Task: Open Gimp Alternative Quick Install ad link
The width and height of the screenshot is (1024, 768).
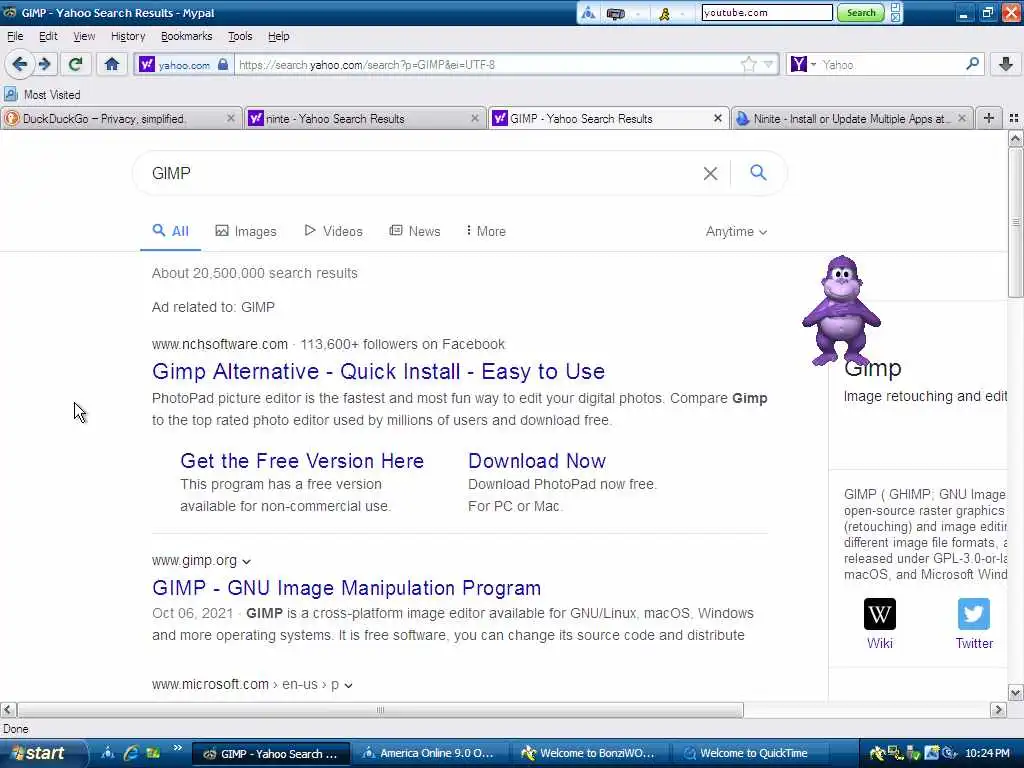Action: (x=378, y=372)
